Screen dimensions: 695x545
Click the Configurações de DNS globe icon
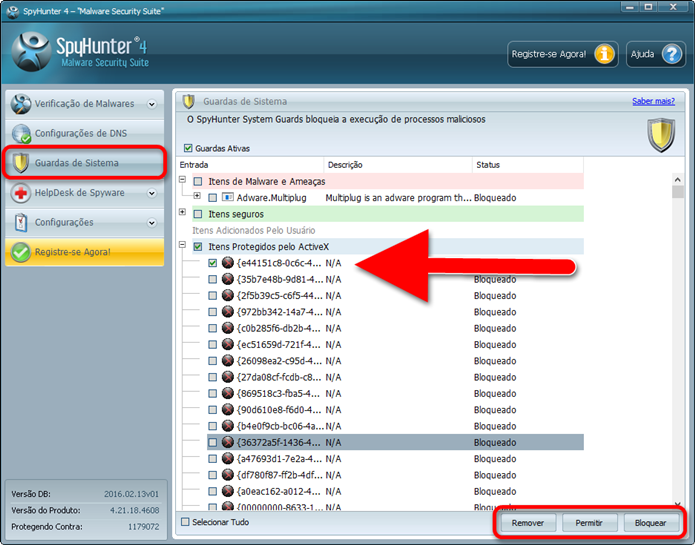pos(20,134)
